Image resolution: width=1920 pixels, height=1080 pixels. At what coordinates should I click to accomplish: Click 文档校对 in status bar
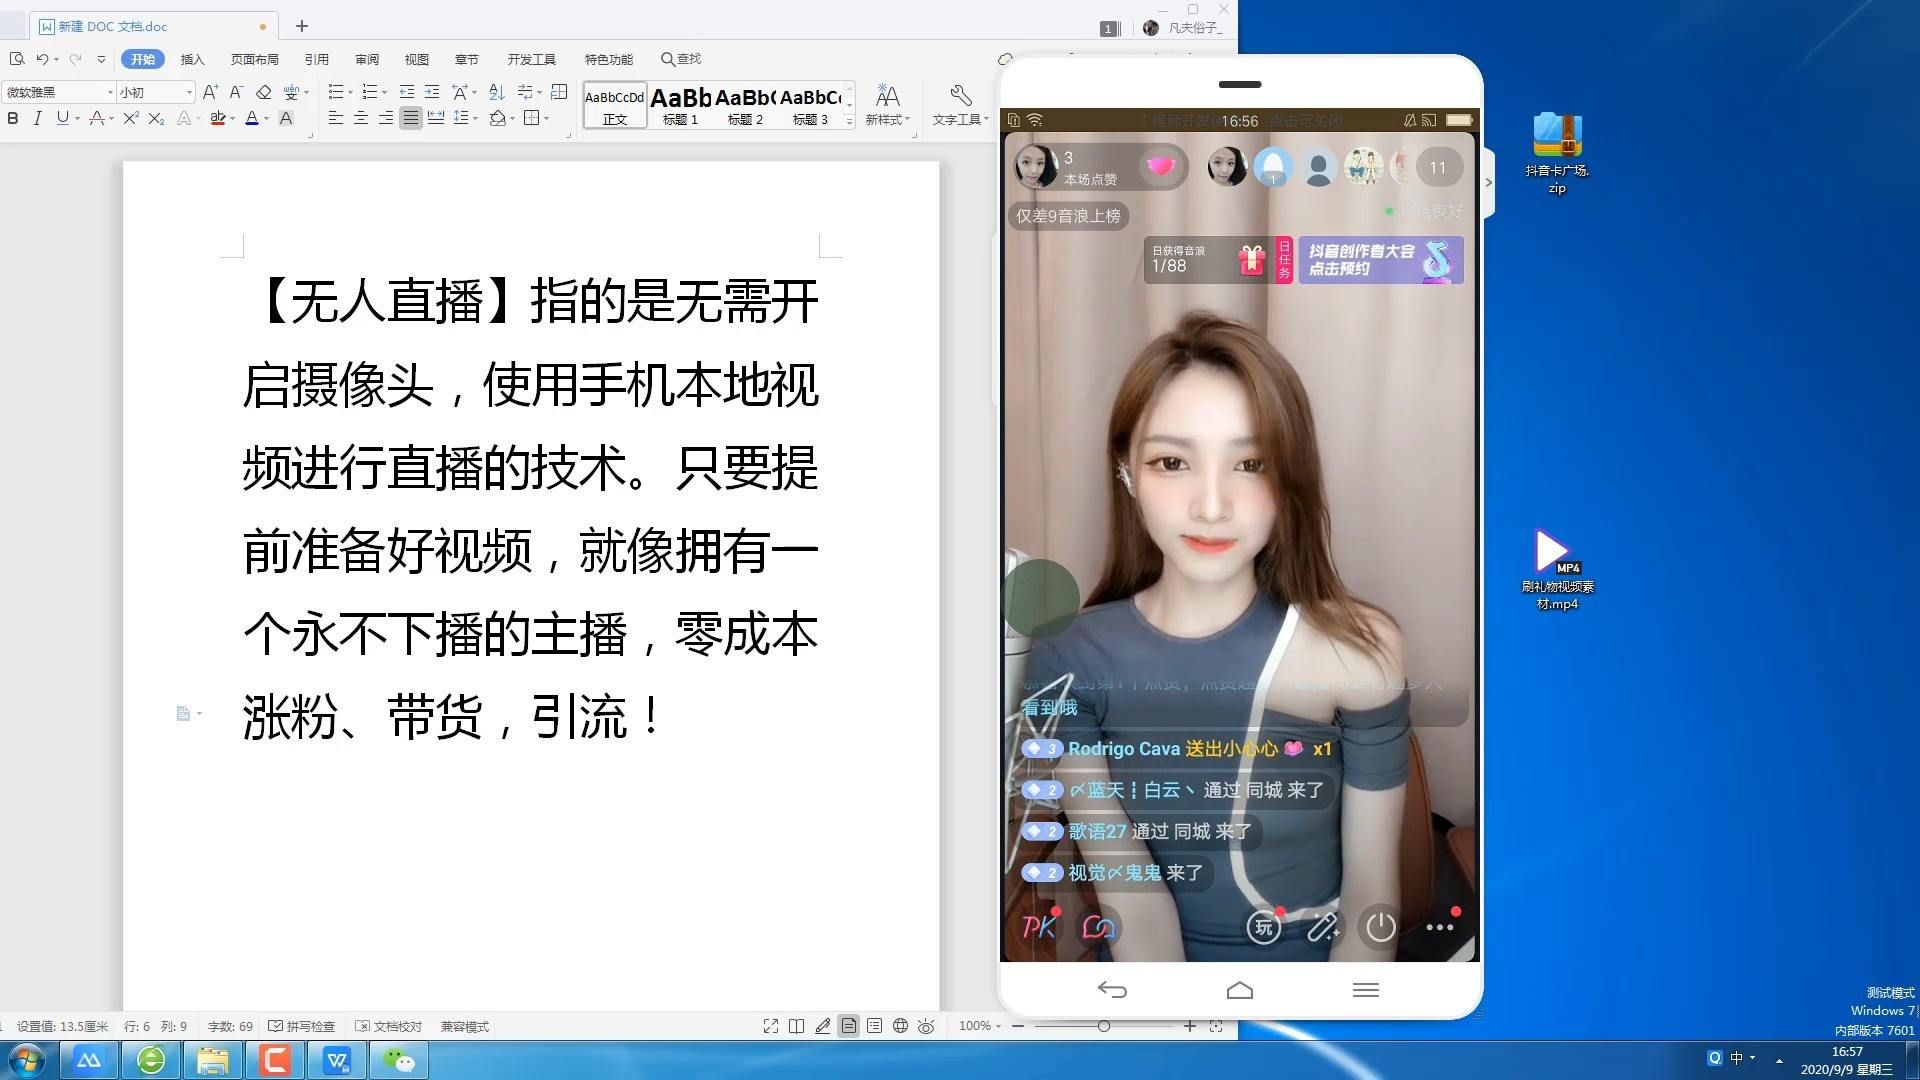tap(389, 1026)
